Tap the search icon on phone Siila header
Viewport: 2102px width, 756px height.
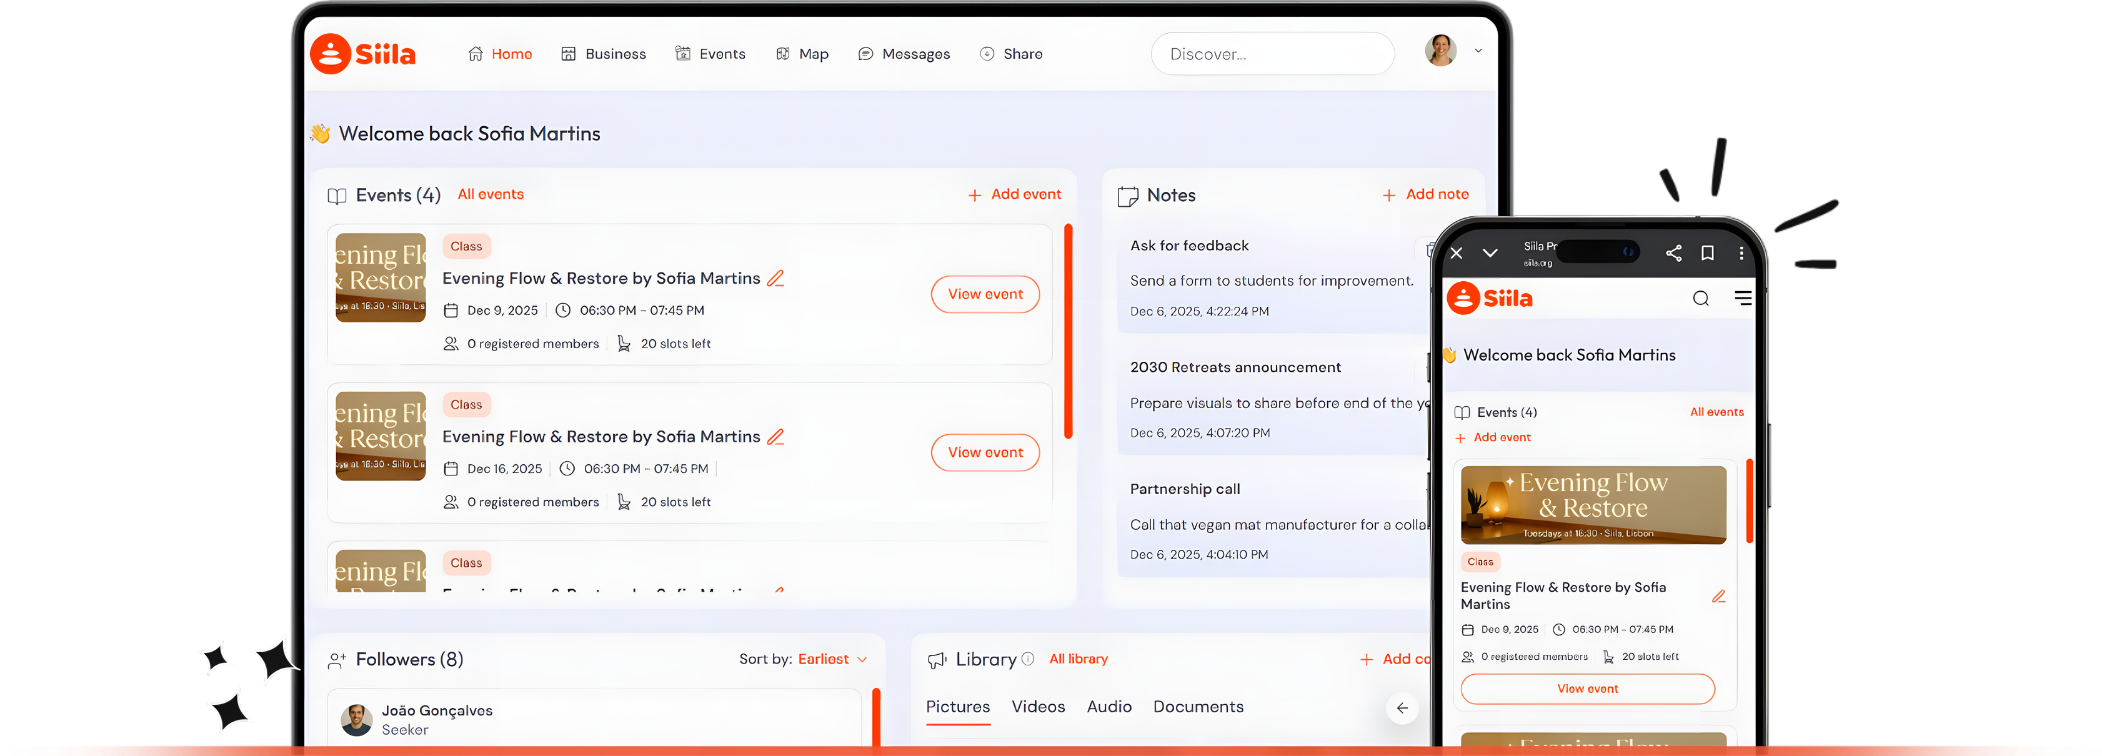[1700, 298]
